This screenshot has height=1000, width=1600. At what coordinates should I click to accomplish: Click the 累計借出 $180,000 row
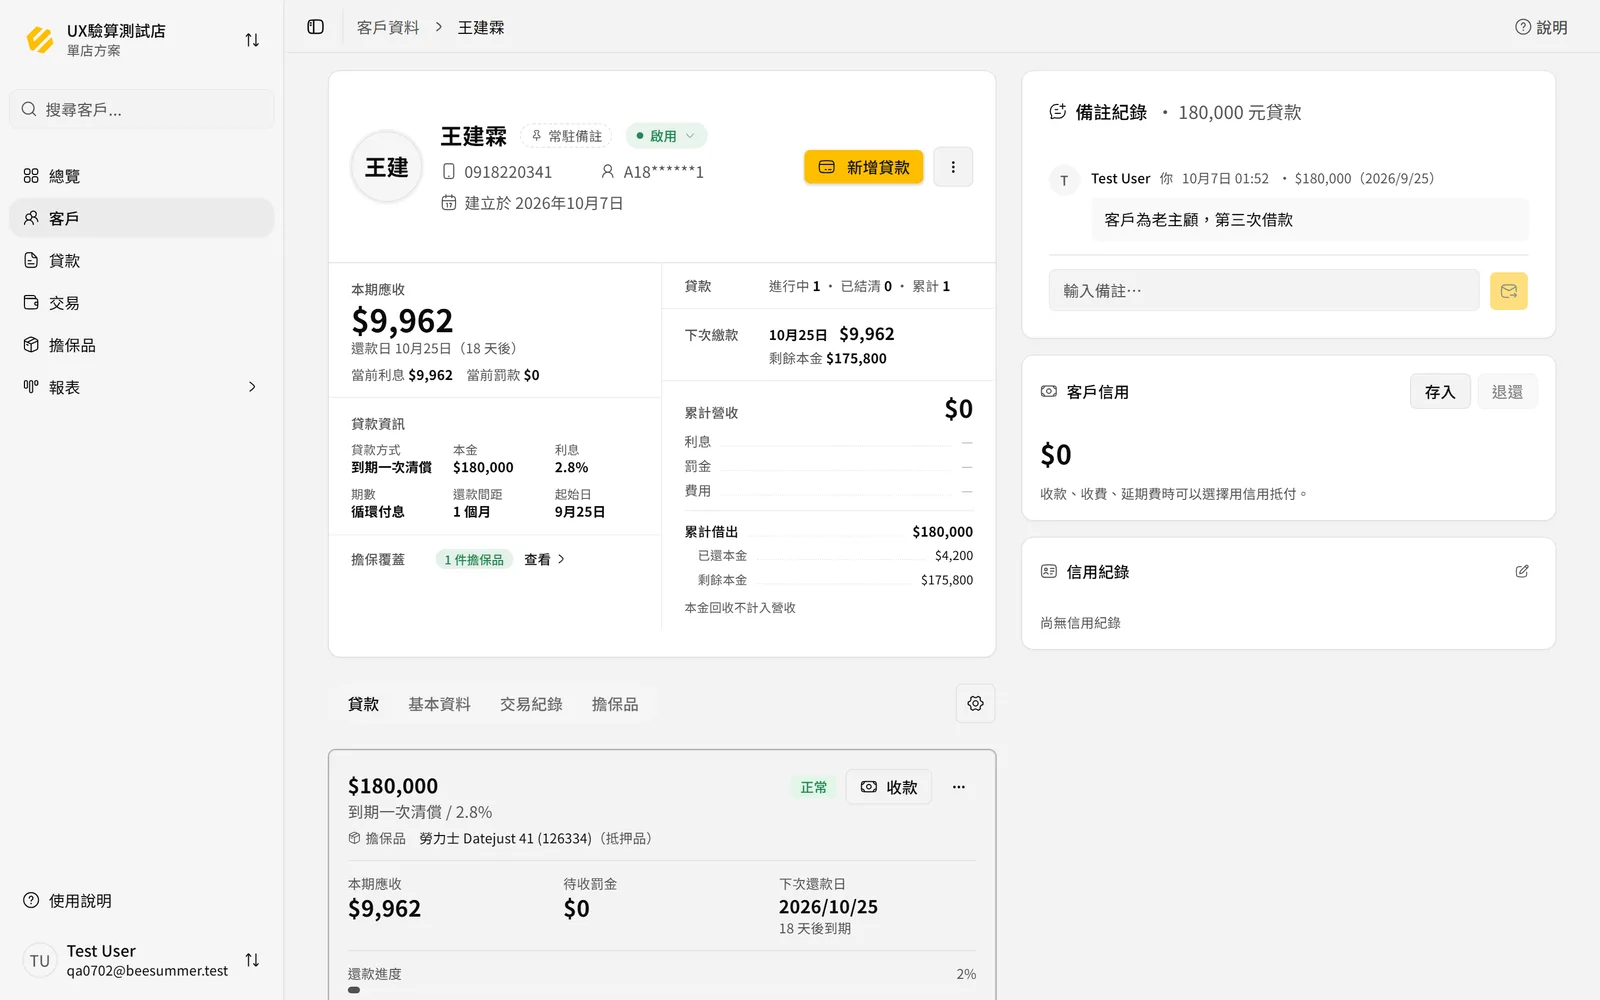pos(828,532)
